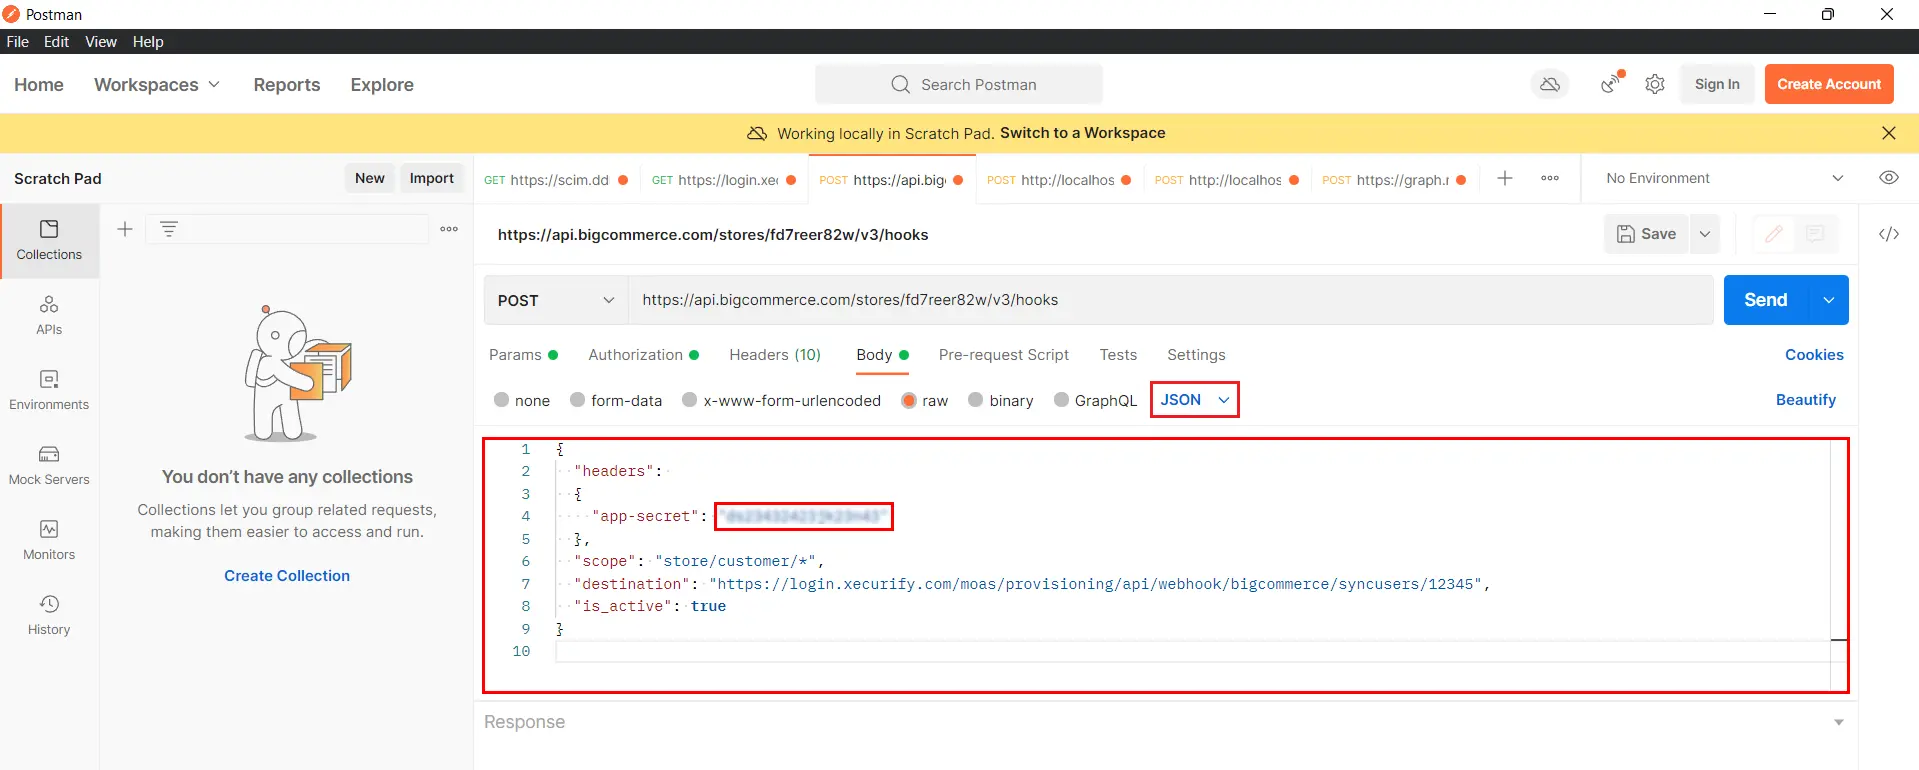Screen dimensions: 1919x770
Task: Select the x-www-form-urlencoded body type
Action: (690, 400)
